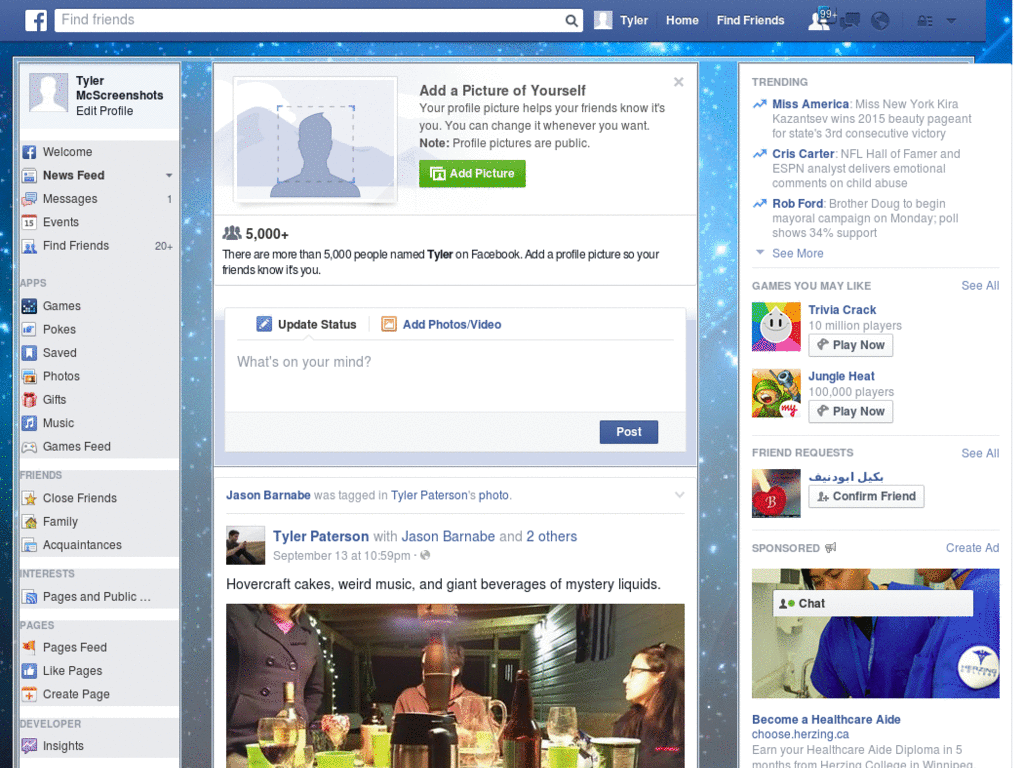
Task: Click the Events calendar icon
Action: coord(29,223)
